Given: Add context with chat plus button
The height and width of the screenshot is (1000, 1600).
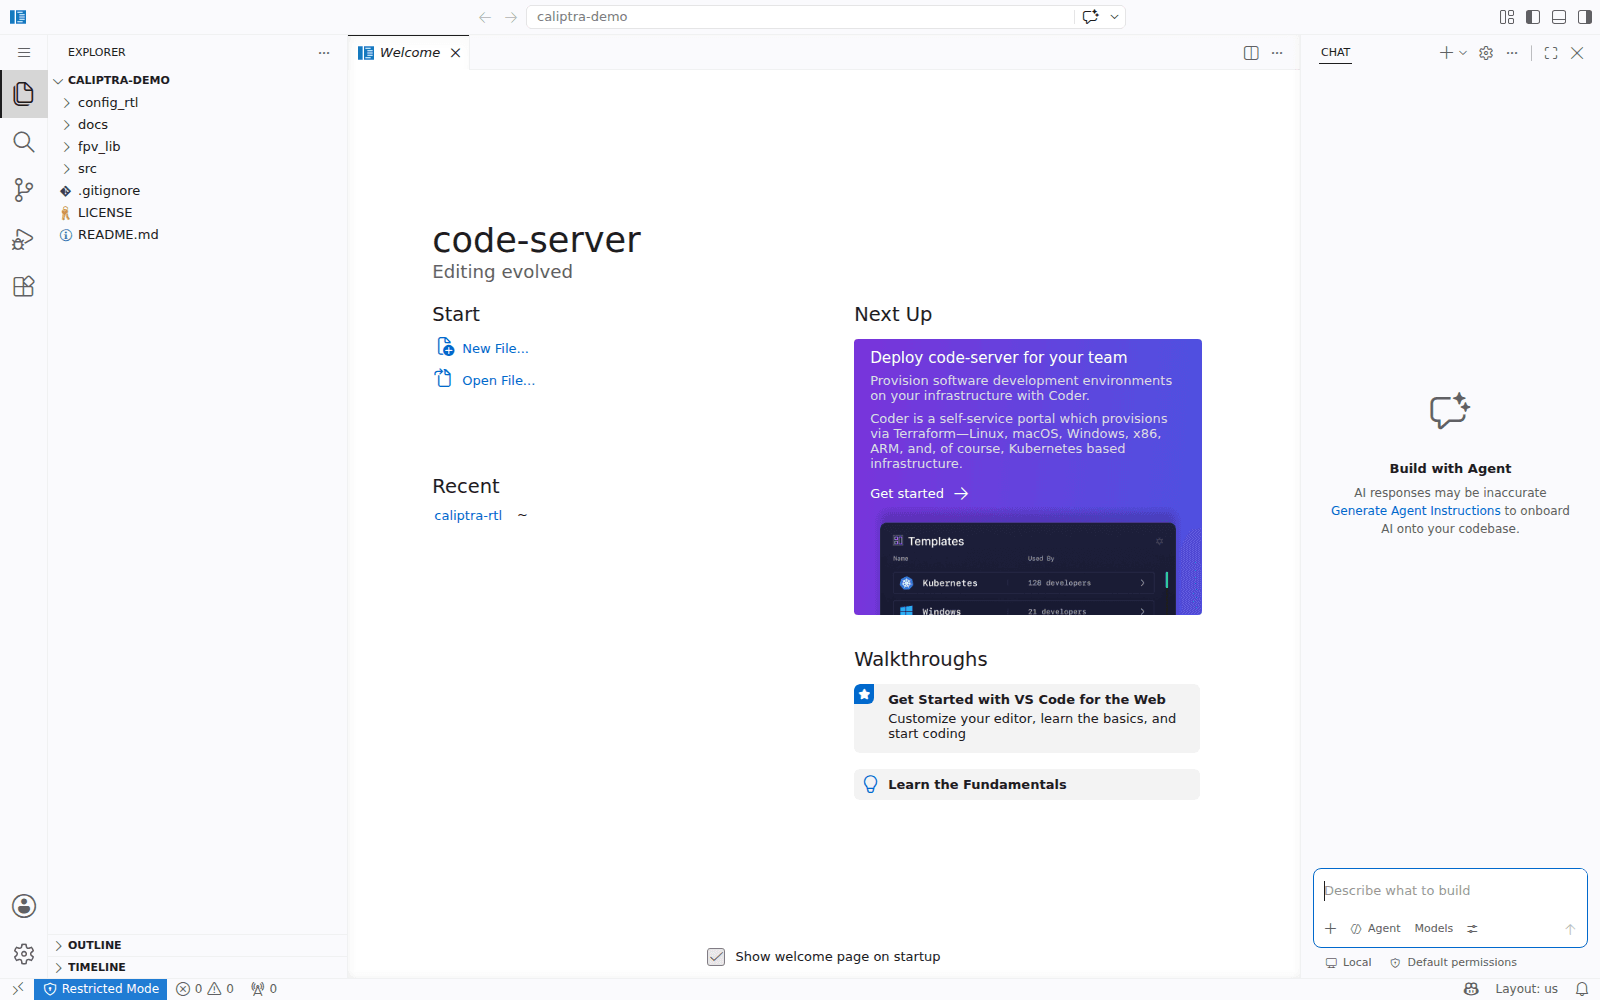Looking at the screenshot, I should [x=1330, y=929].
